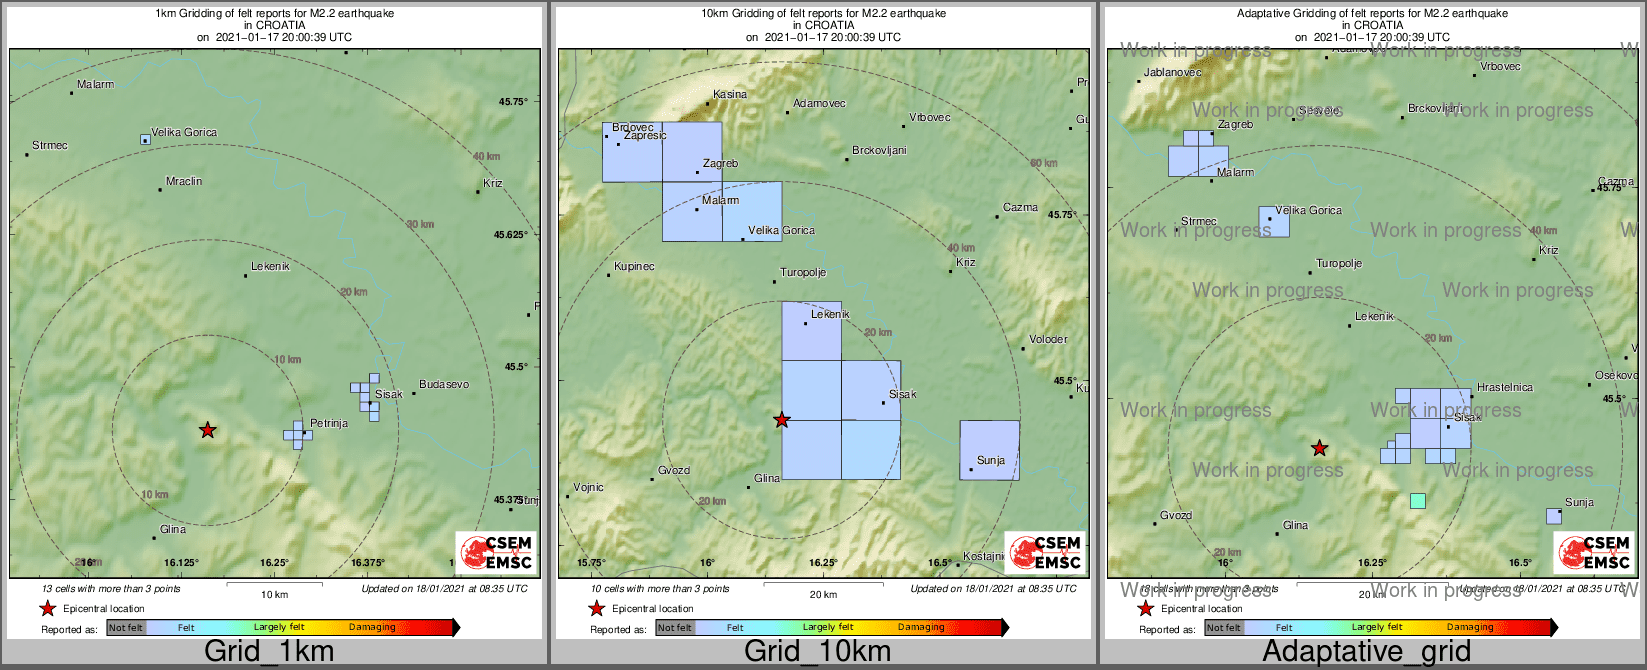Click the Sisak label on Grid_1km map

pyautogui.click(x=389, y=394)
